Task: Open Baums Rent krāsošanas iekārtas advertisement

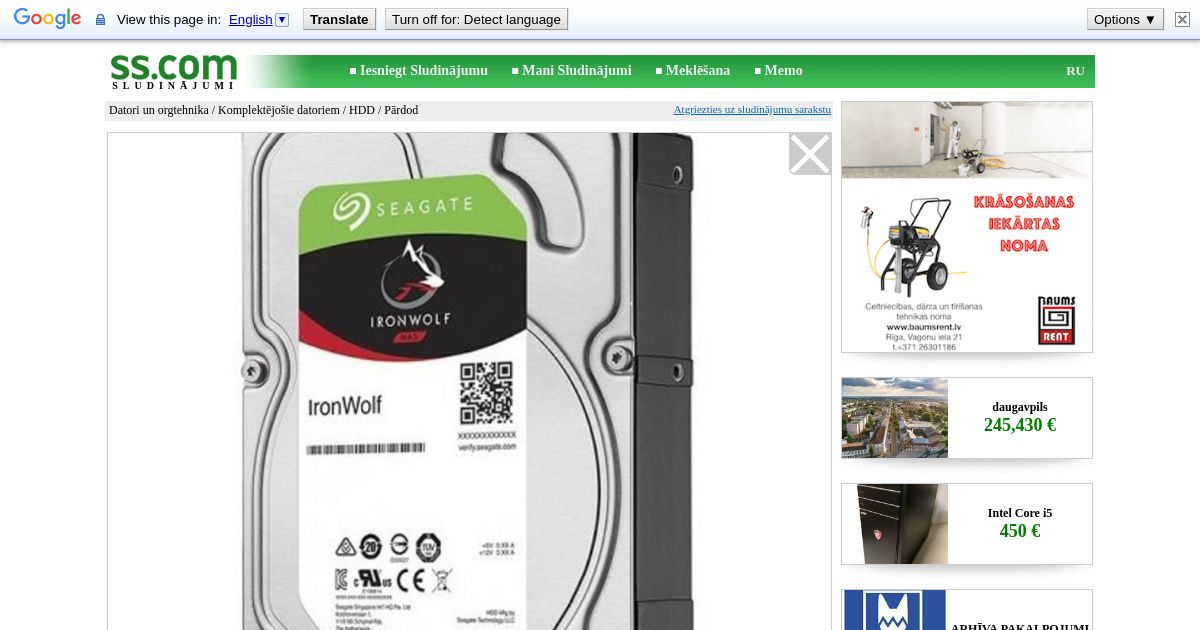Action: pos(967,227)
